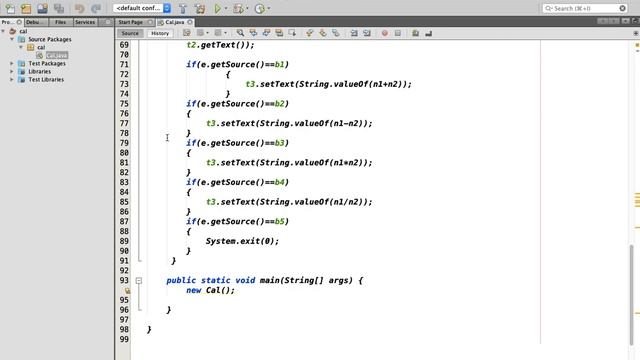Select the Cal.java editor tab
Screen dimensions: 640x360
click(175, 22)
